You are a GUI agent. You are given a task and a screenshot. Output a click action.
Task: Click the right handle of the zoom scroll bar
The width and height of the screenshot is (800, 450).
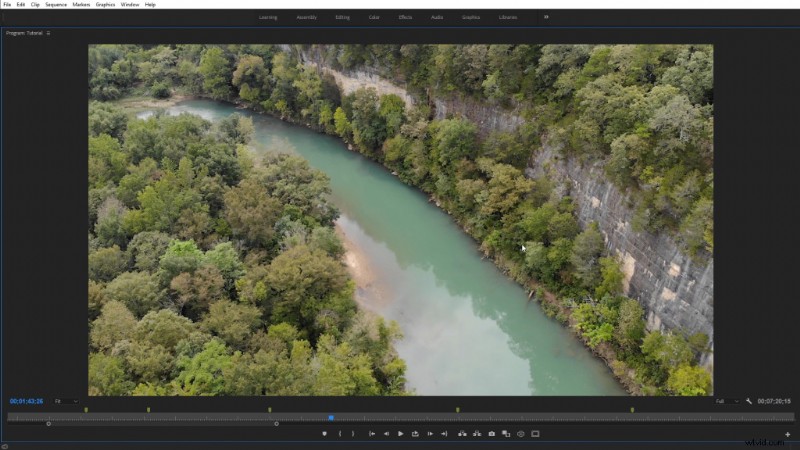277,424
